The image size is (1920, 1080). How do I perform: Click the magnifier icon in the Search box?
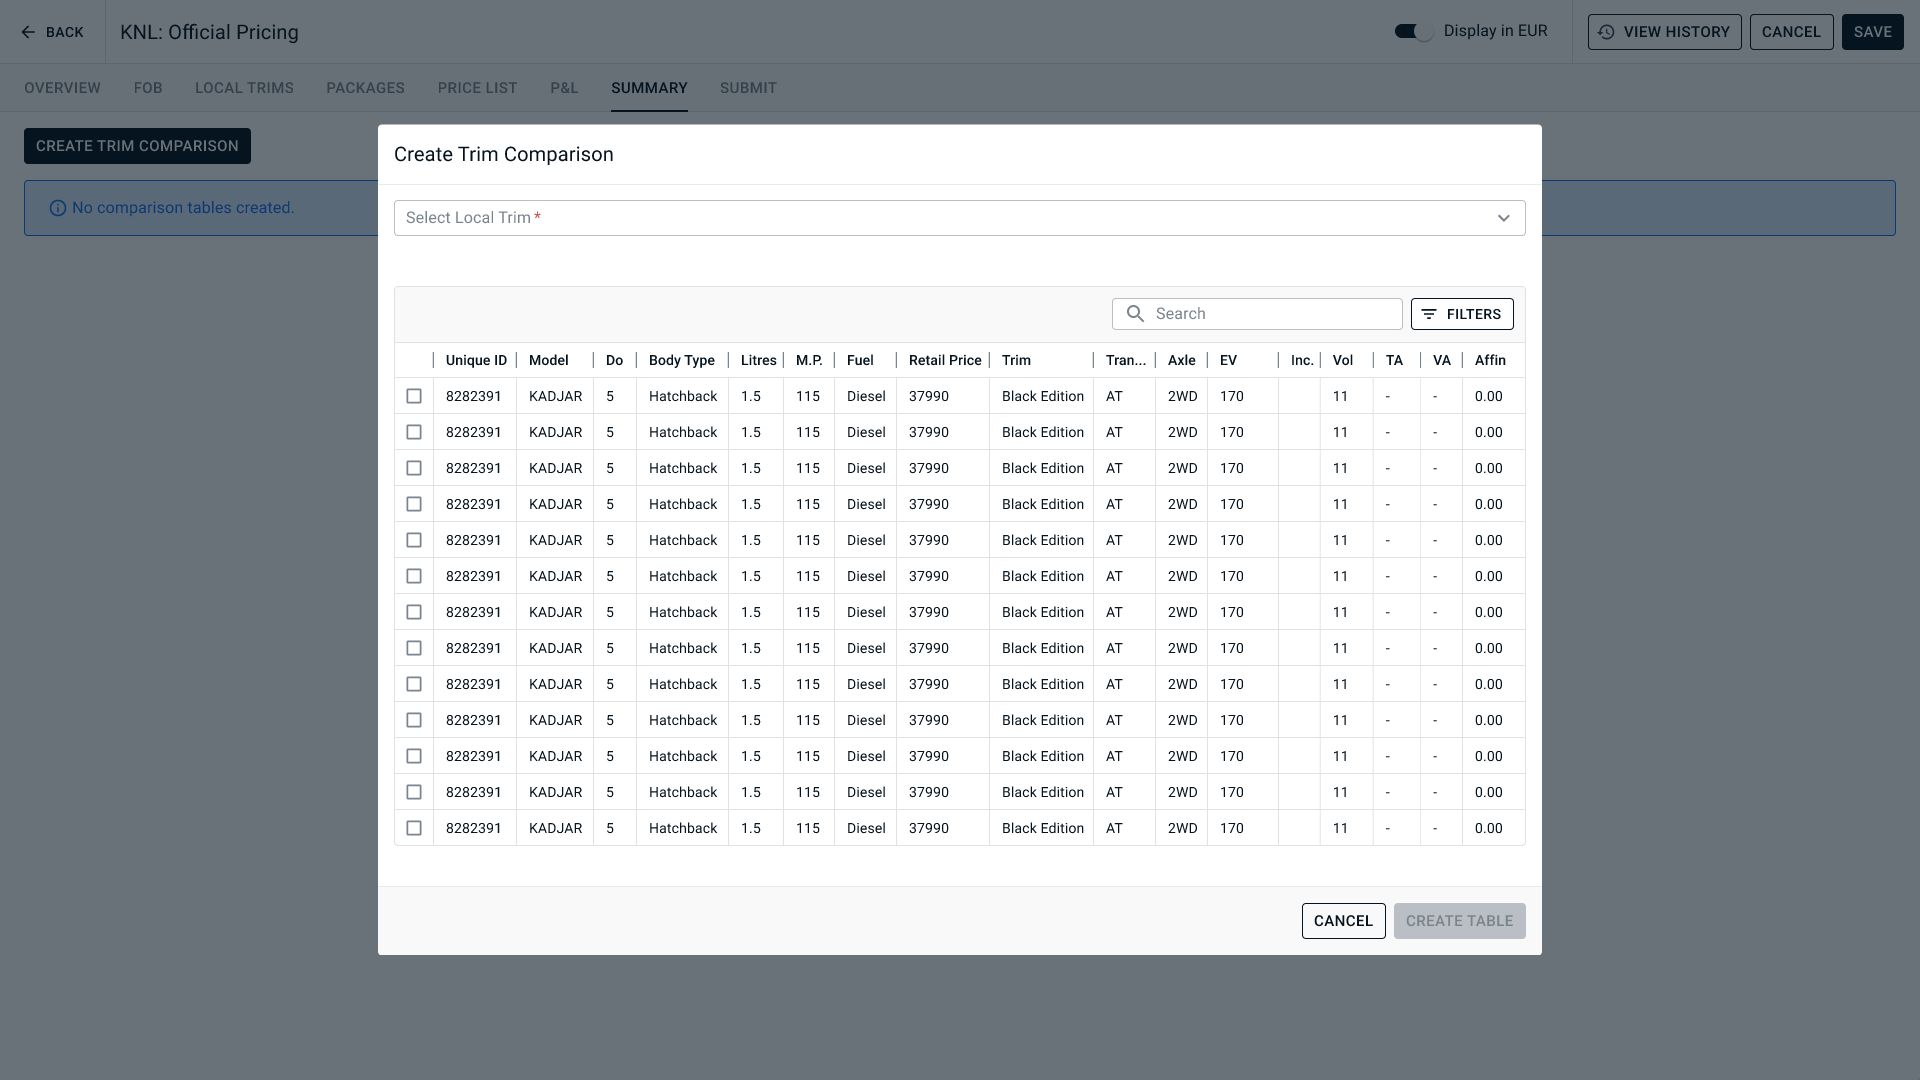coord(1135,314)
